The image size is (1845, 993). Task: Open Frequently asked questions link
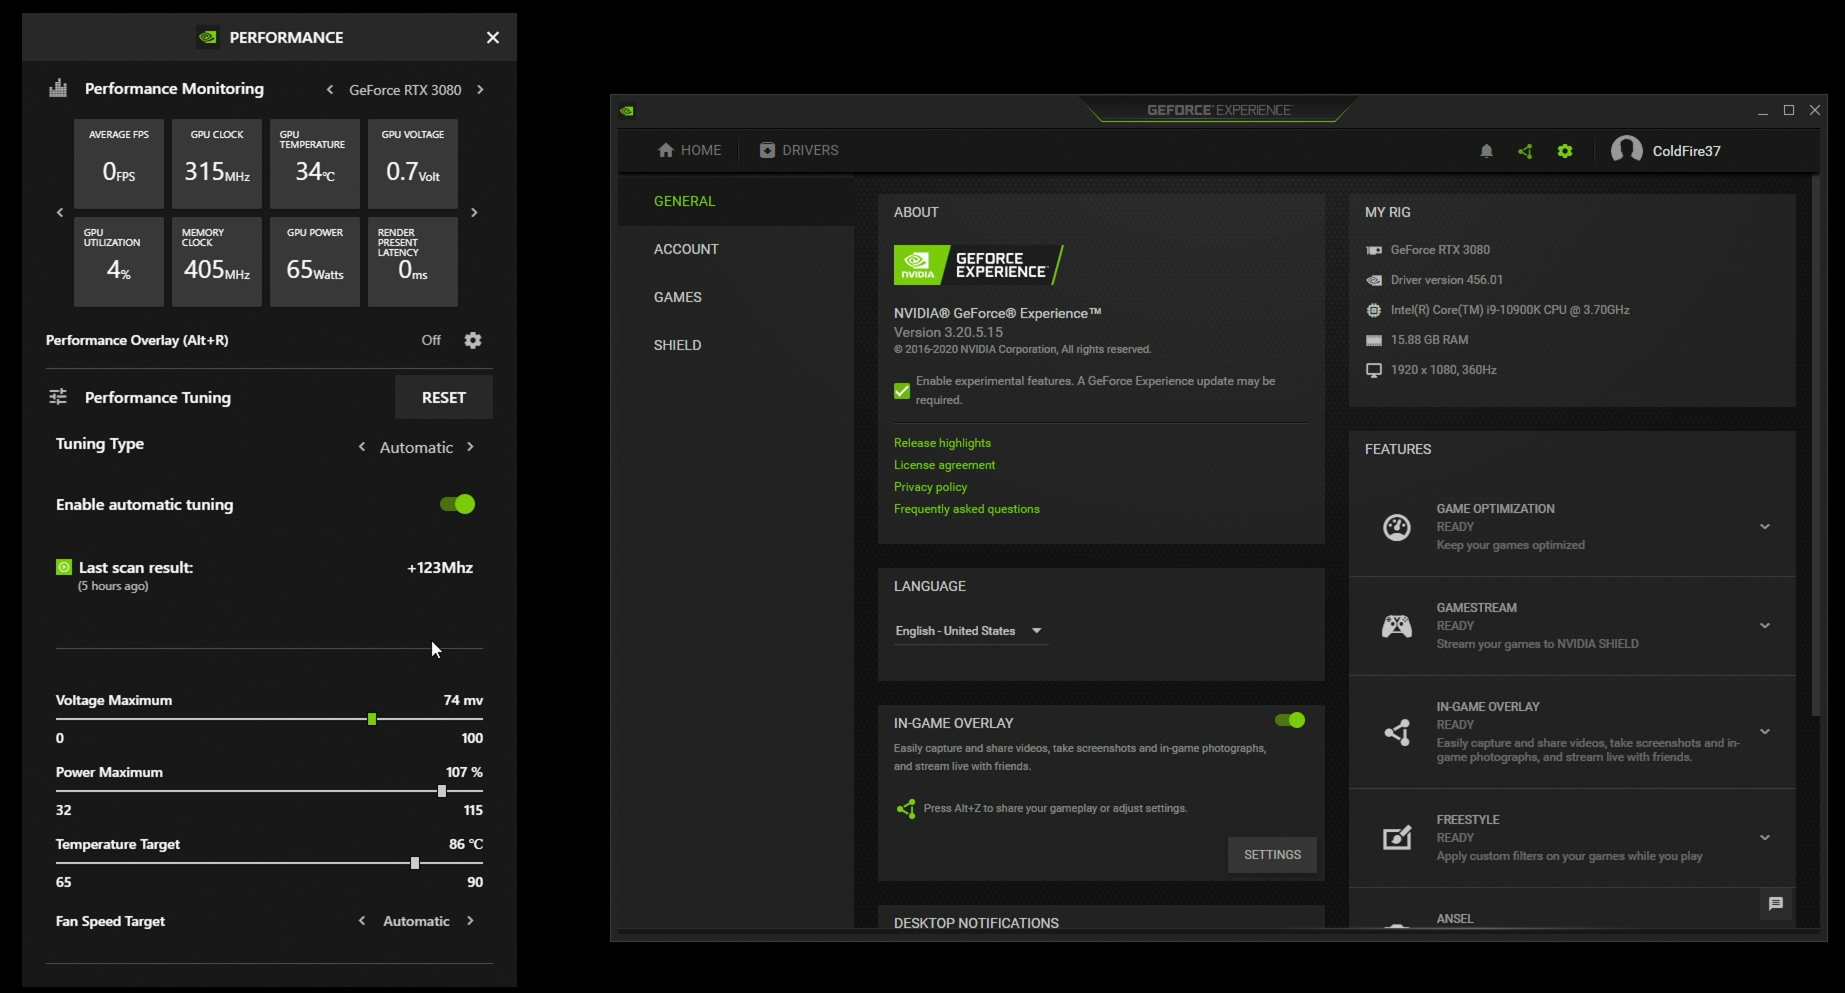[967, 509]
